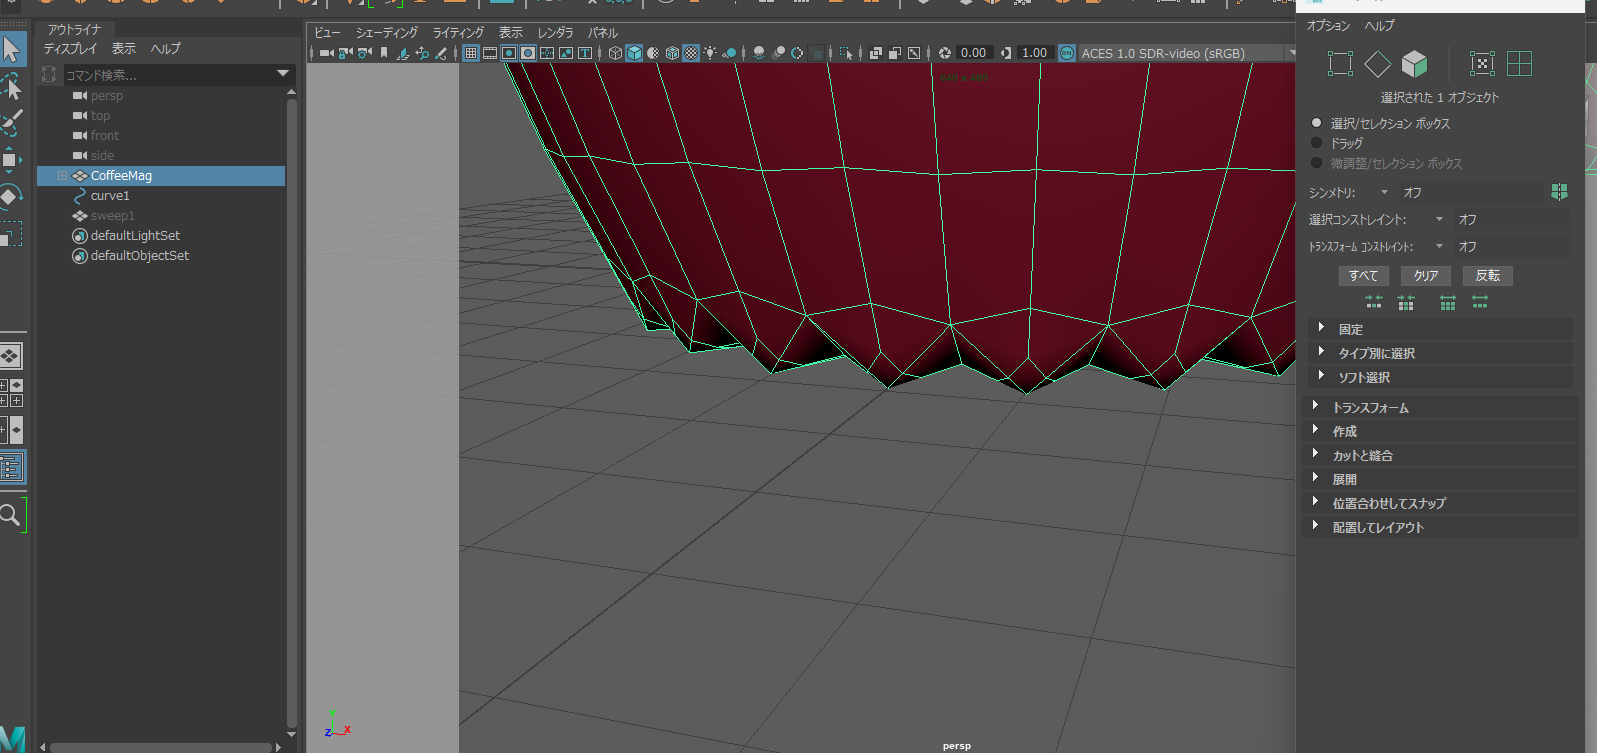1597x753 pixels.
Task: Open the シンメトリ dropdown arrow
Action: pos(1384,192)
